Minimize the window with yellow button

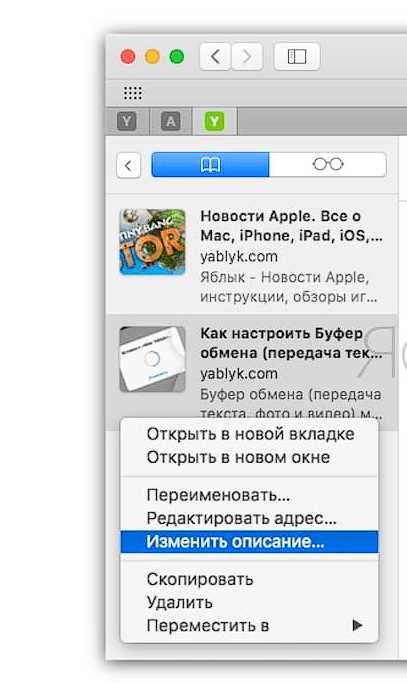point(152,57)
